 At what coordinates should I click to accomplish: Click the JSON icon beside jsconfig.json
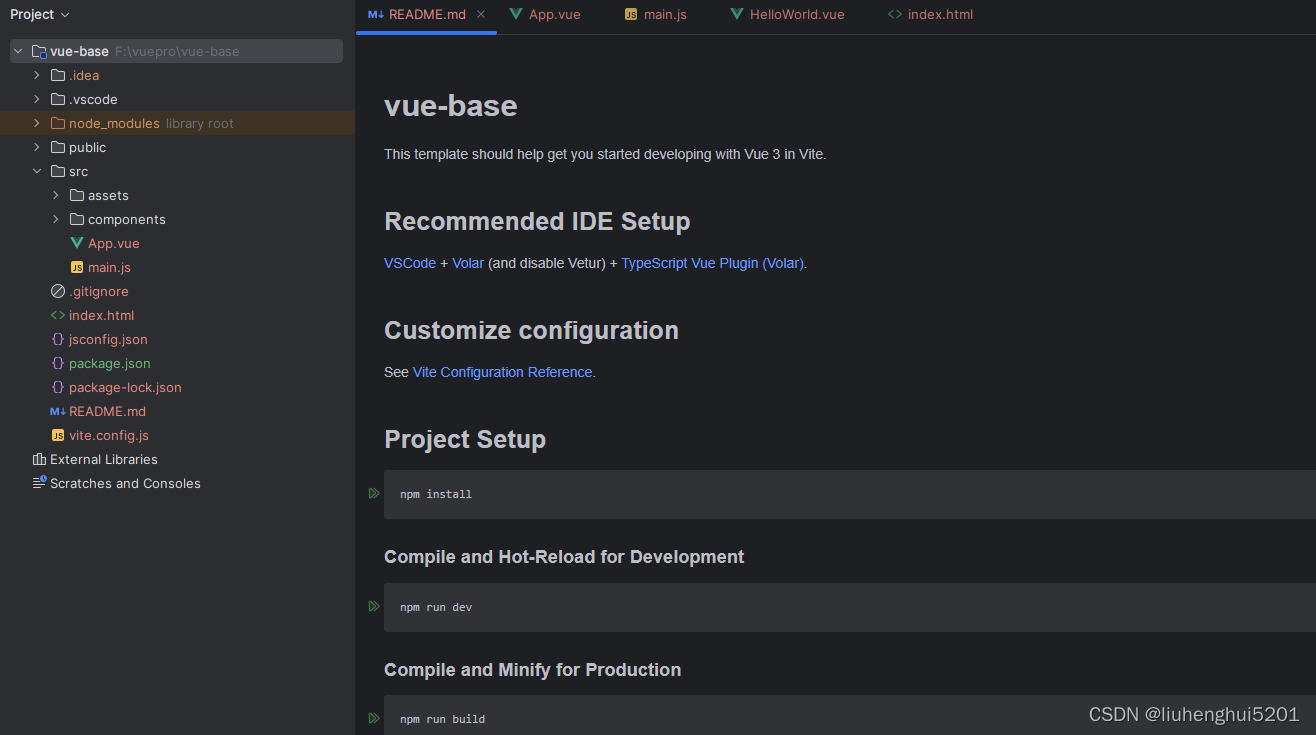(x=58, y=339)
